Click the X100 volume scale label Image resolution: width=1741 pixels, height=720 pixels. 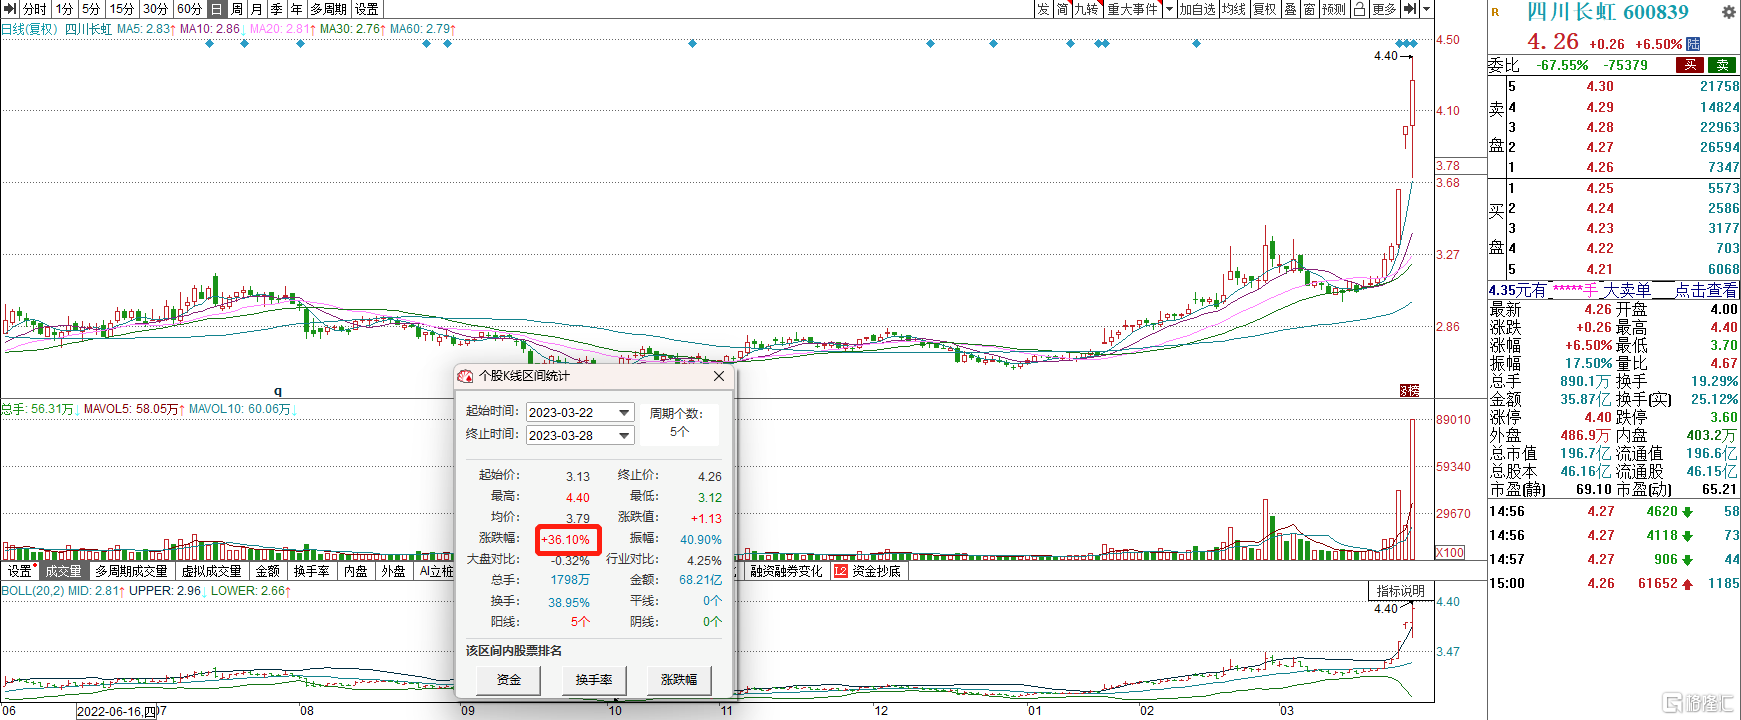1450,552
